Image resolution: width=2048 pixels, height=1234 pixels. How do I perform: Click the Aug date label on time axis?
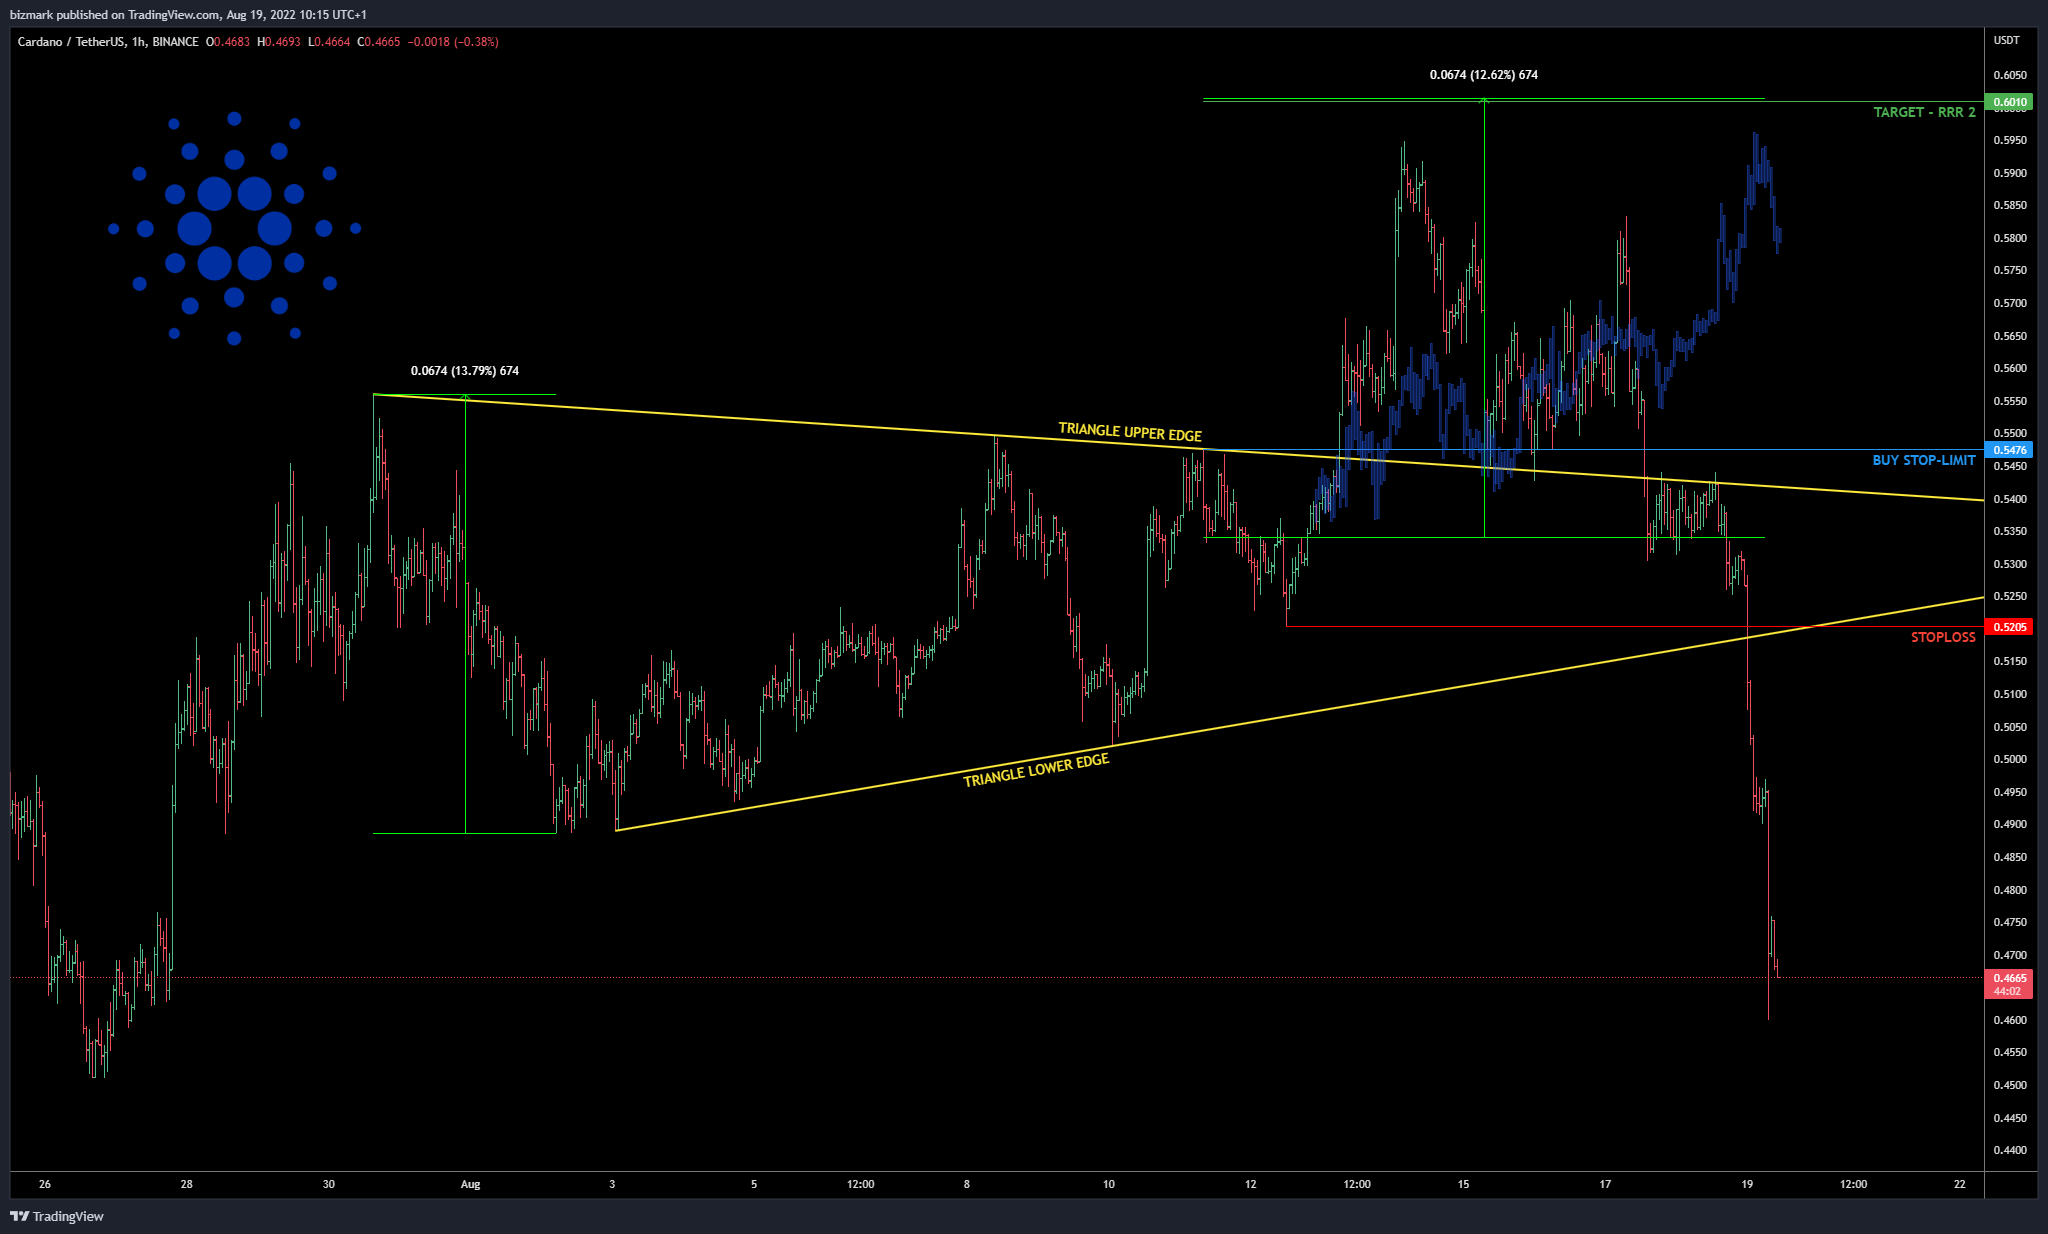470,1184
